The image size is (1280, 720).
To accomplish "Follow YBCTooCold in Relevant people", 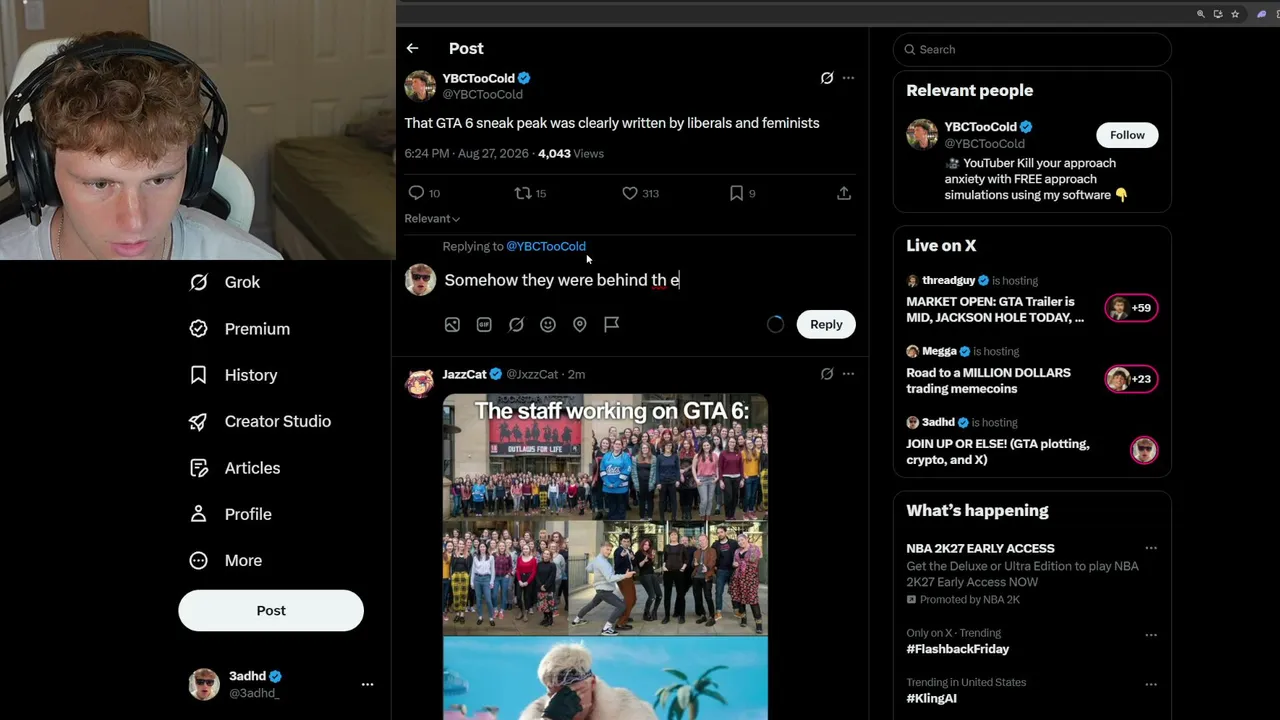I will 1127,135.
